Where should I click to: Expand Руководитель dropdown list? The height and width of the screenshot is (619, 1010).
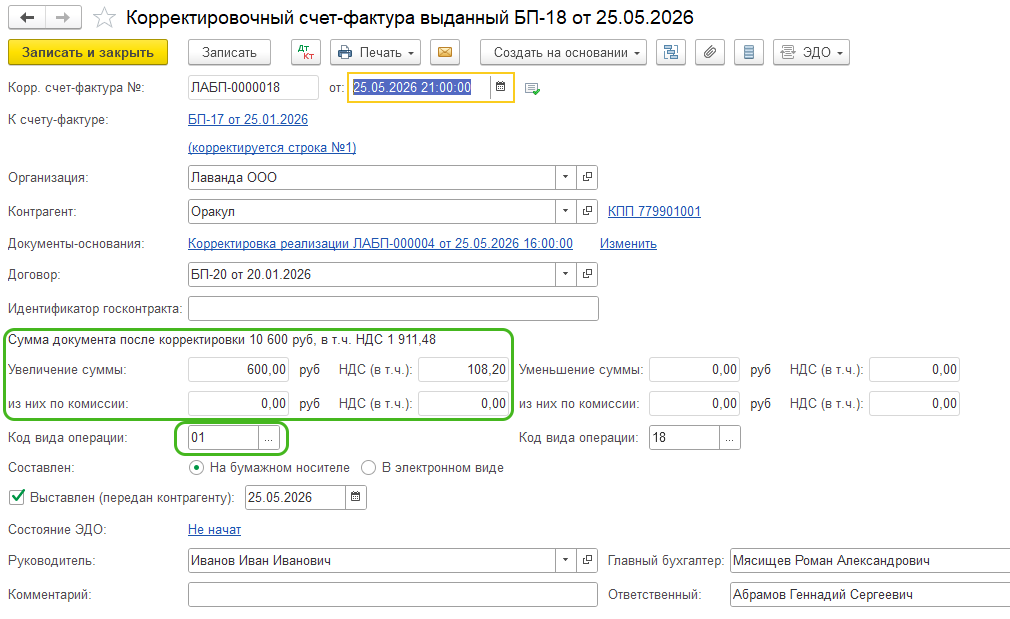[566, 560]
